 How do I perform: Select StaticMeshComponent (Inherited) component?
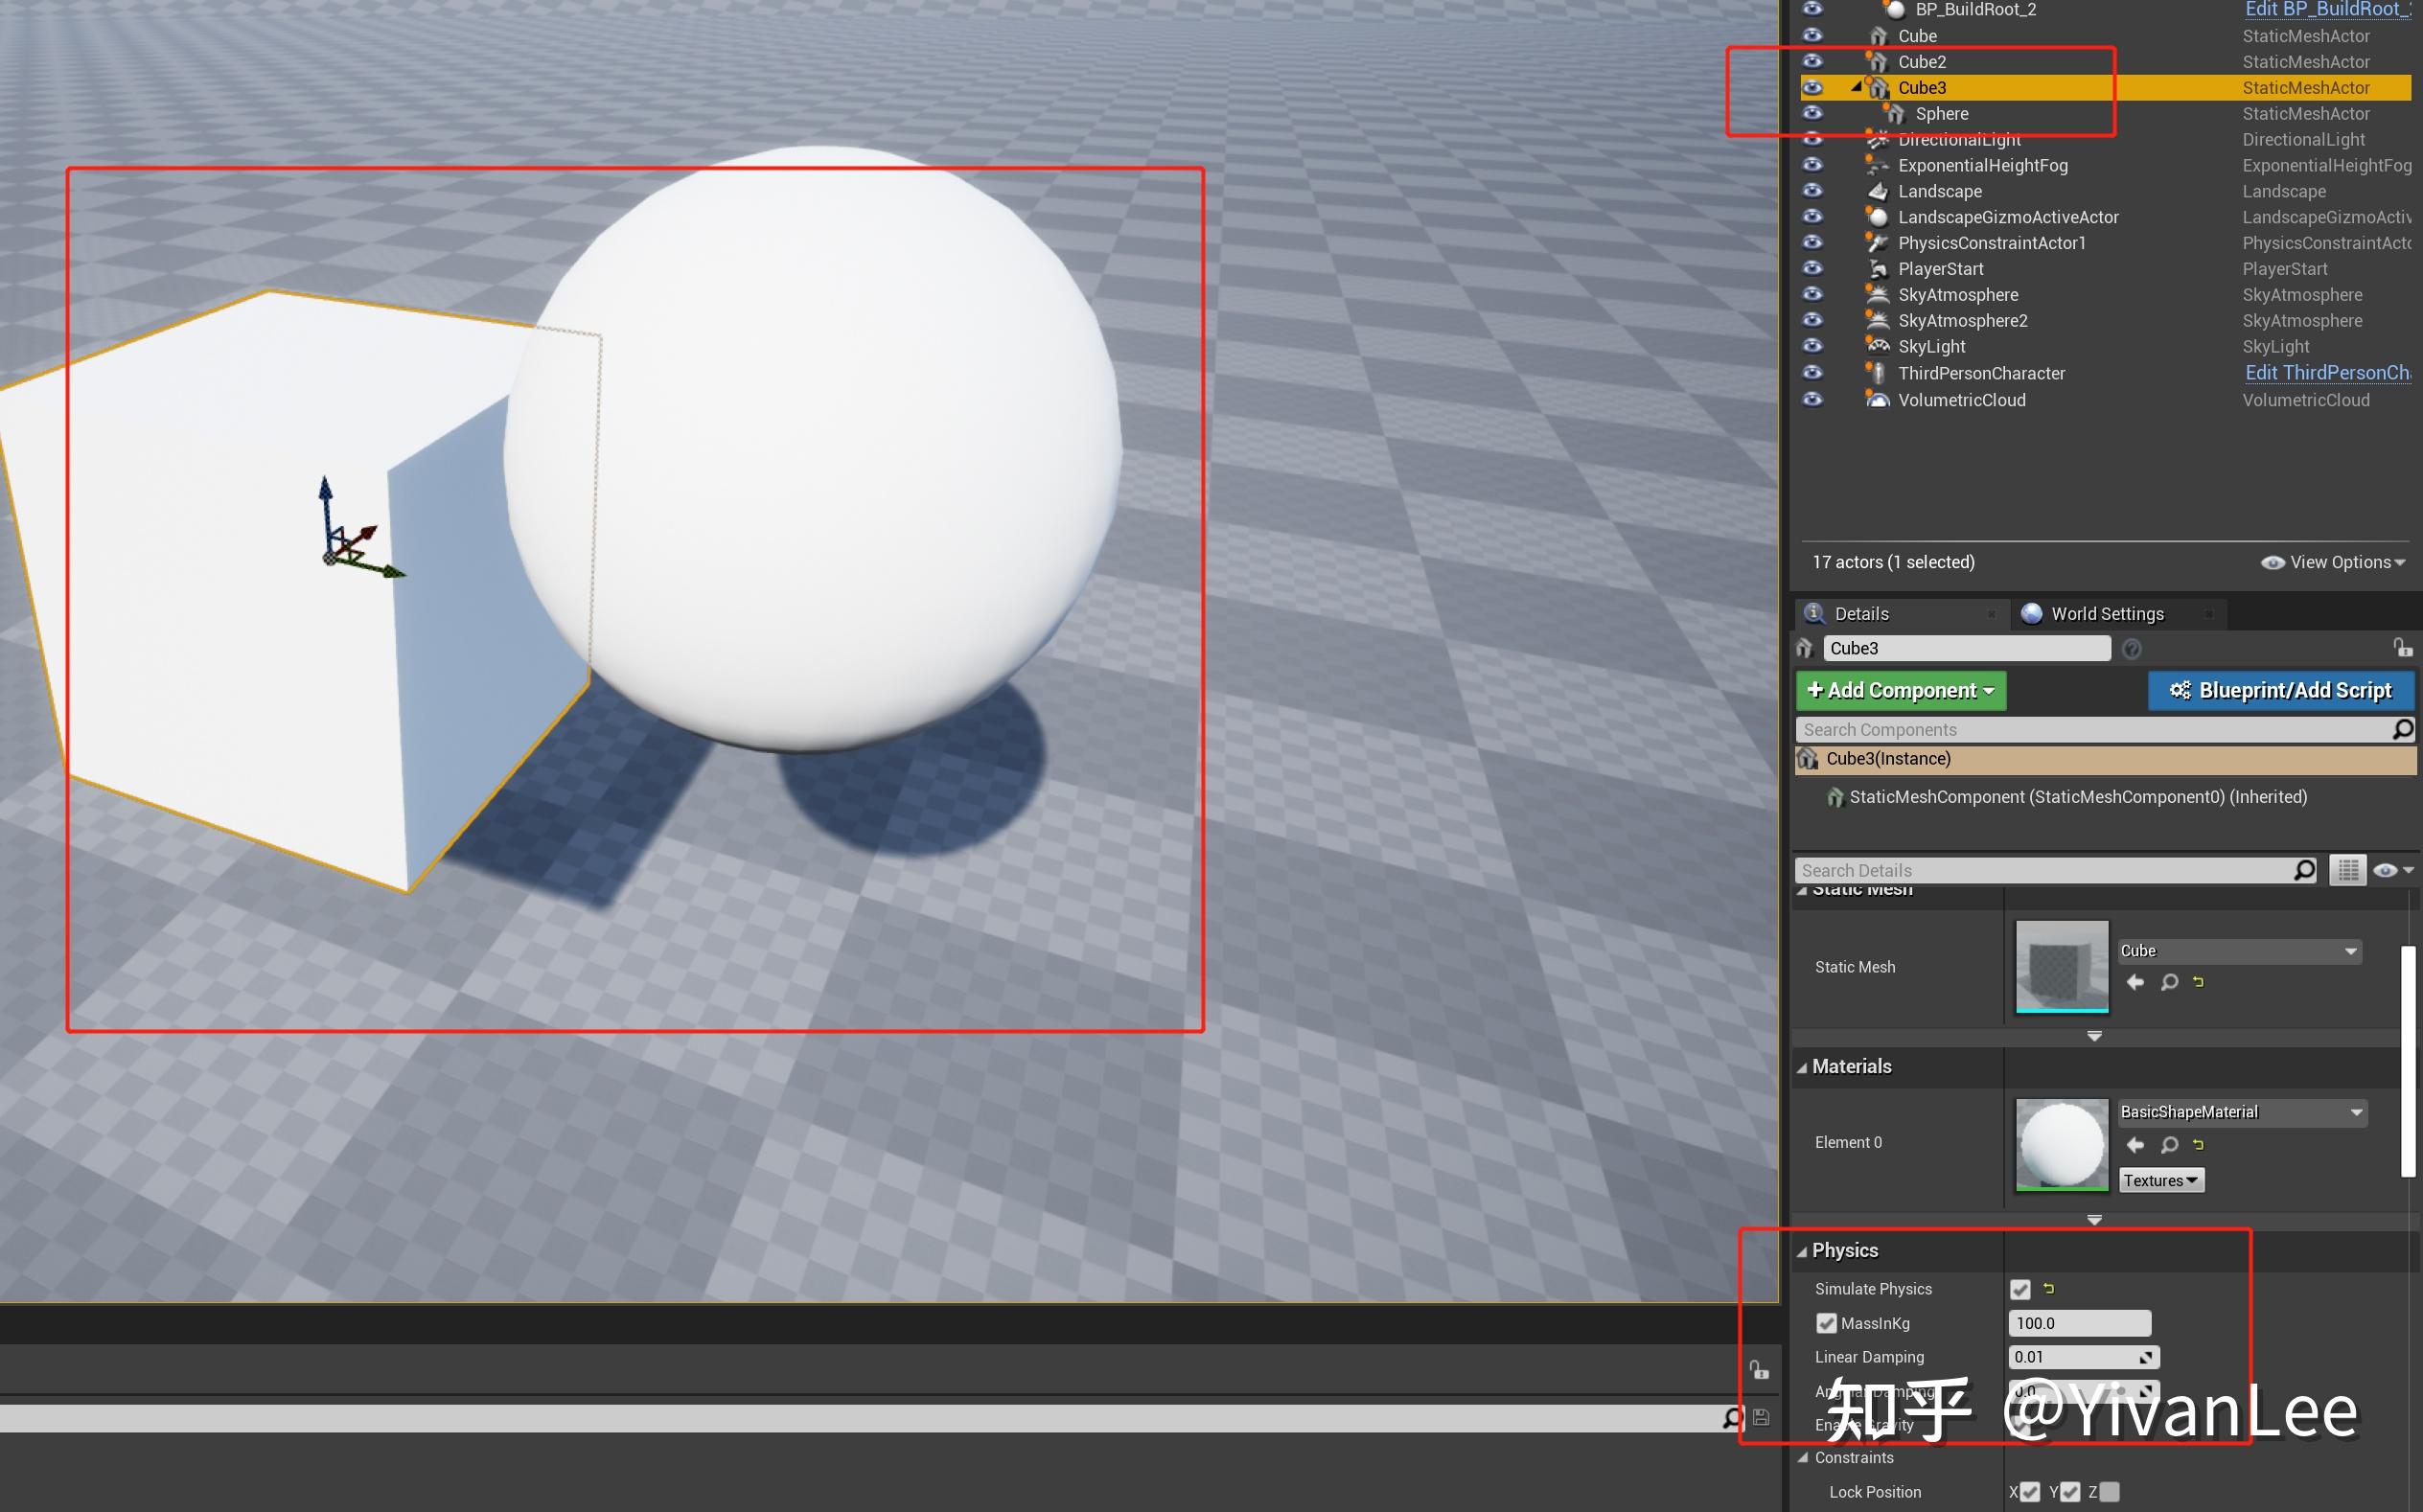click(2078, 797)
